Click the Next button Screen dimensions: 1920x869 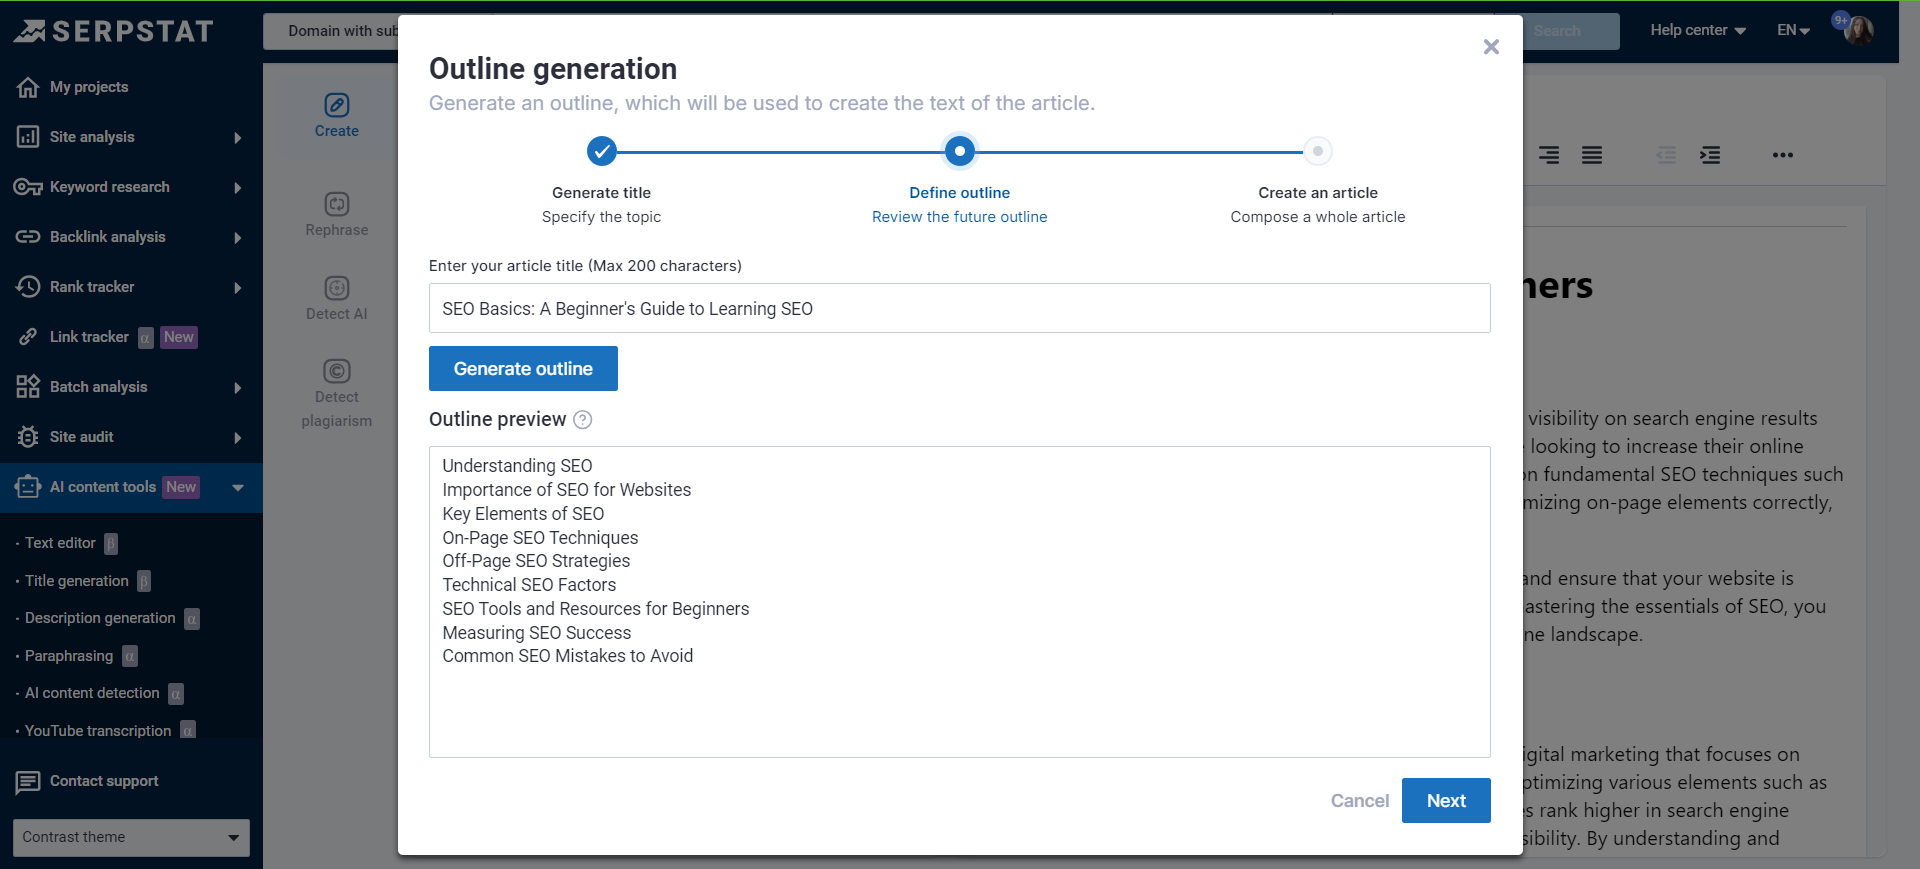click(x=1446, y=801)
